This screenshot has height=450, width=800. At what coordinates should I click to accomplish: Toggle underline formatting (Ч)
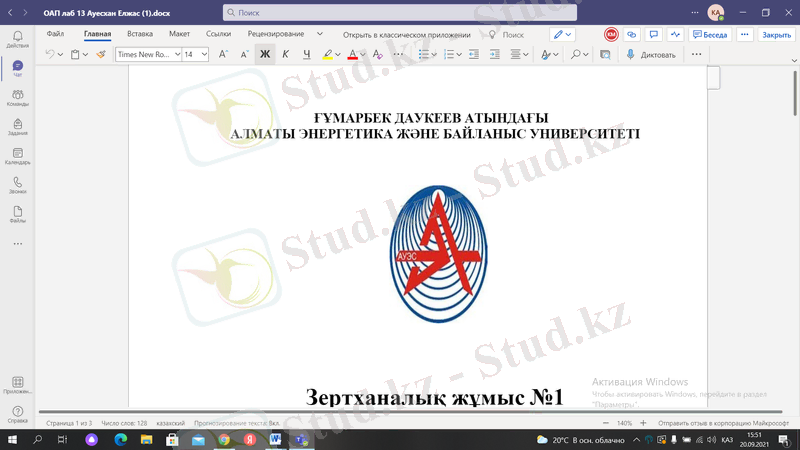[306, 55]
